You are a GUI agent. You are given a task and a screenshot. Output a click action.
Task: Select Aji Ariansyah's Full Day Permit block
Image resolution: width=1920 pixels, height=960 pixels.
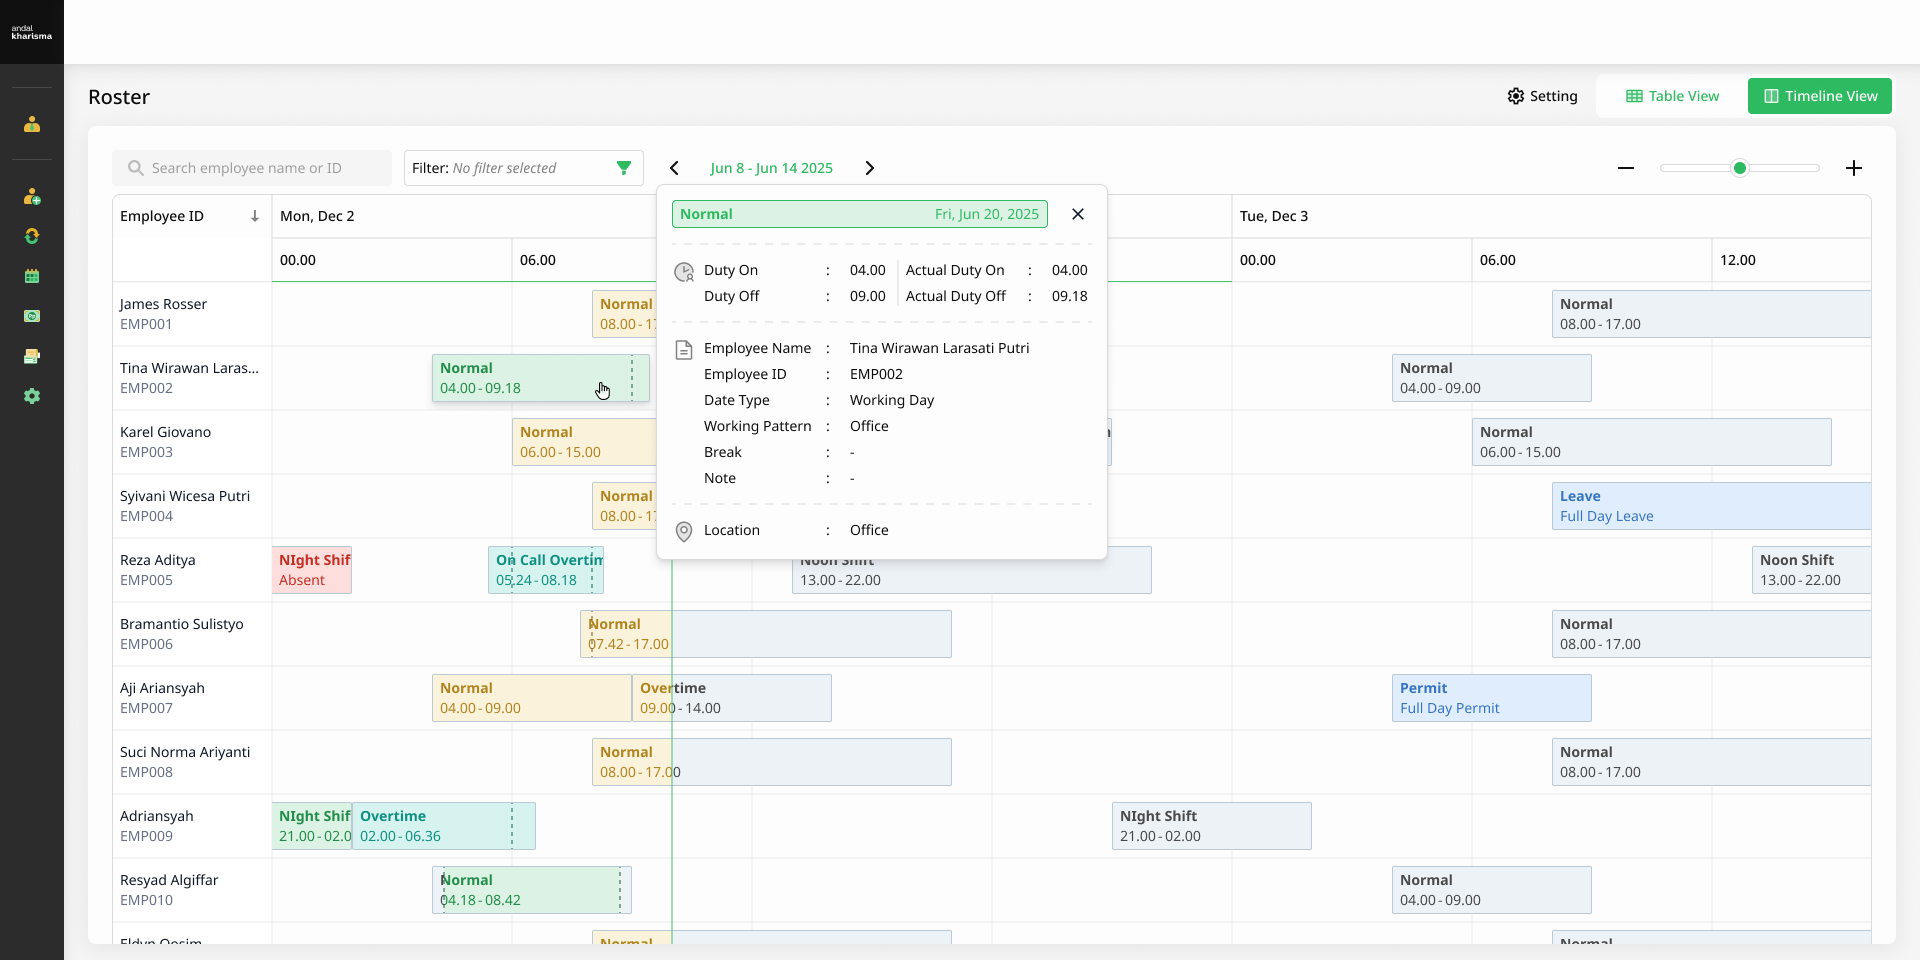(1492, 698)
